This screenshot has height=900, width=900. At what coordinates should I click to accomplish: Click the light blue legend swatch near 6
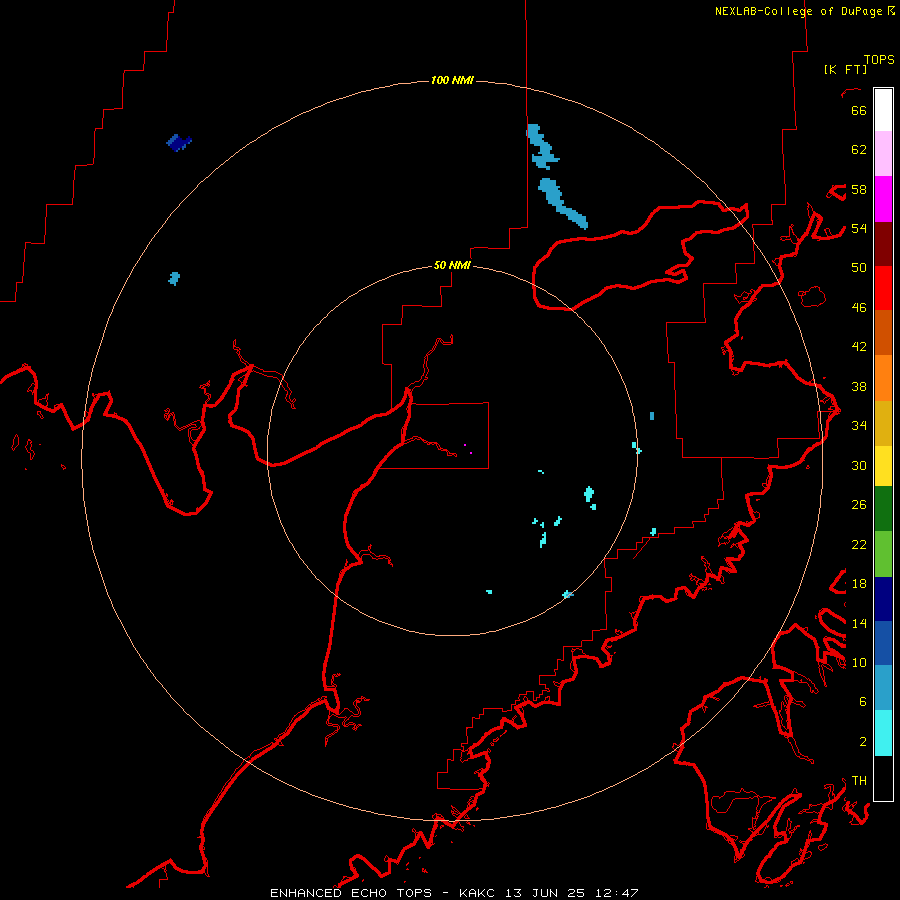coord(883,688)
